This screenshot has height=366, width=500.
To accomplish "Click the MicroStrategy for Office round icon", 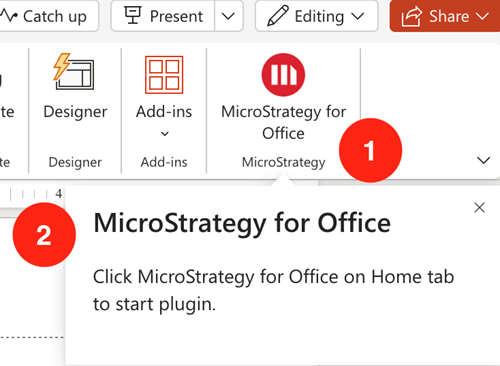I will coord(283,75).
